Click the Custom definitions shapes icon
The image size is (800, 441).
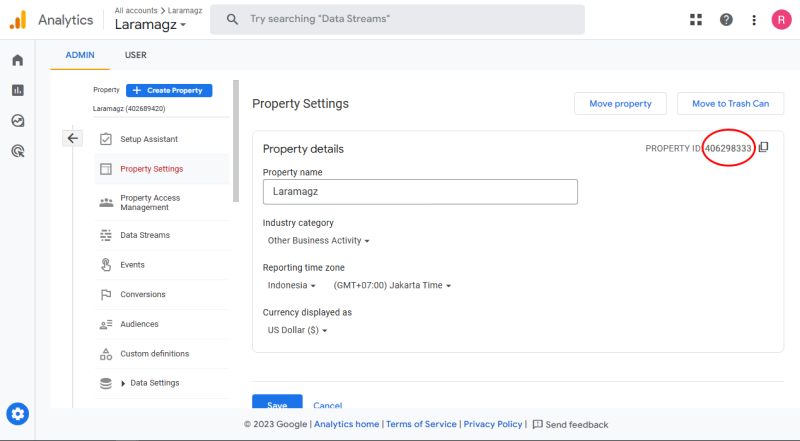click(106, 354)
